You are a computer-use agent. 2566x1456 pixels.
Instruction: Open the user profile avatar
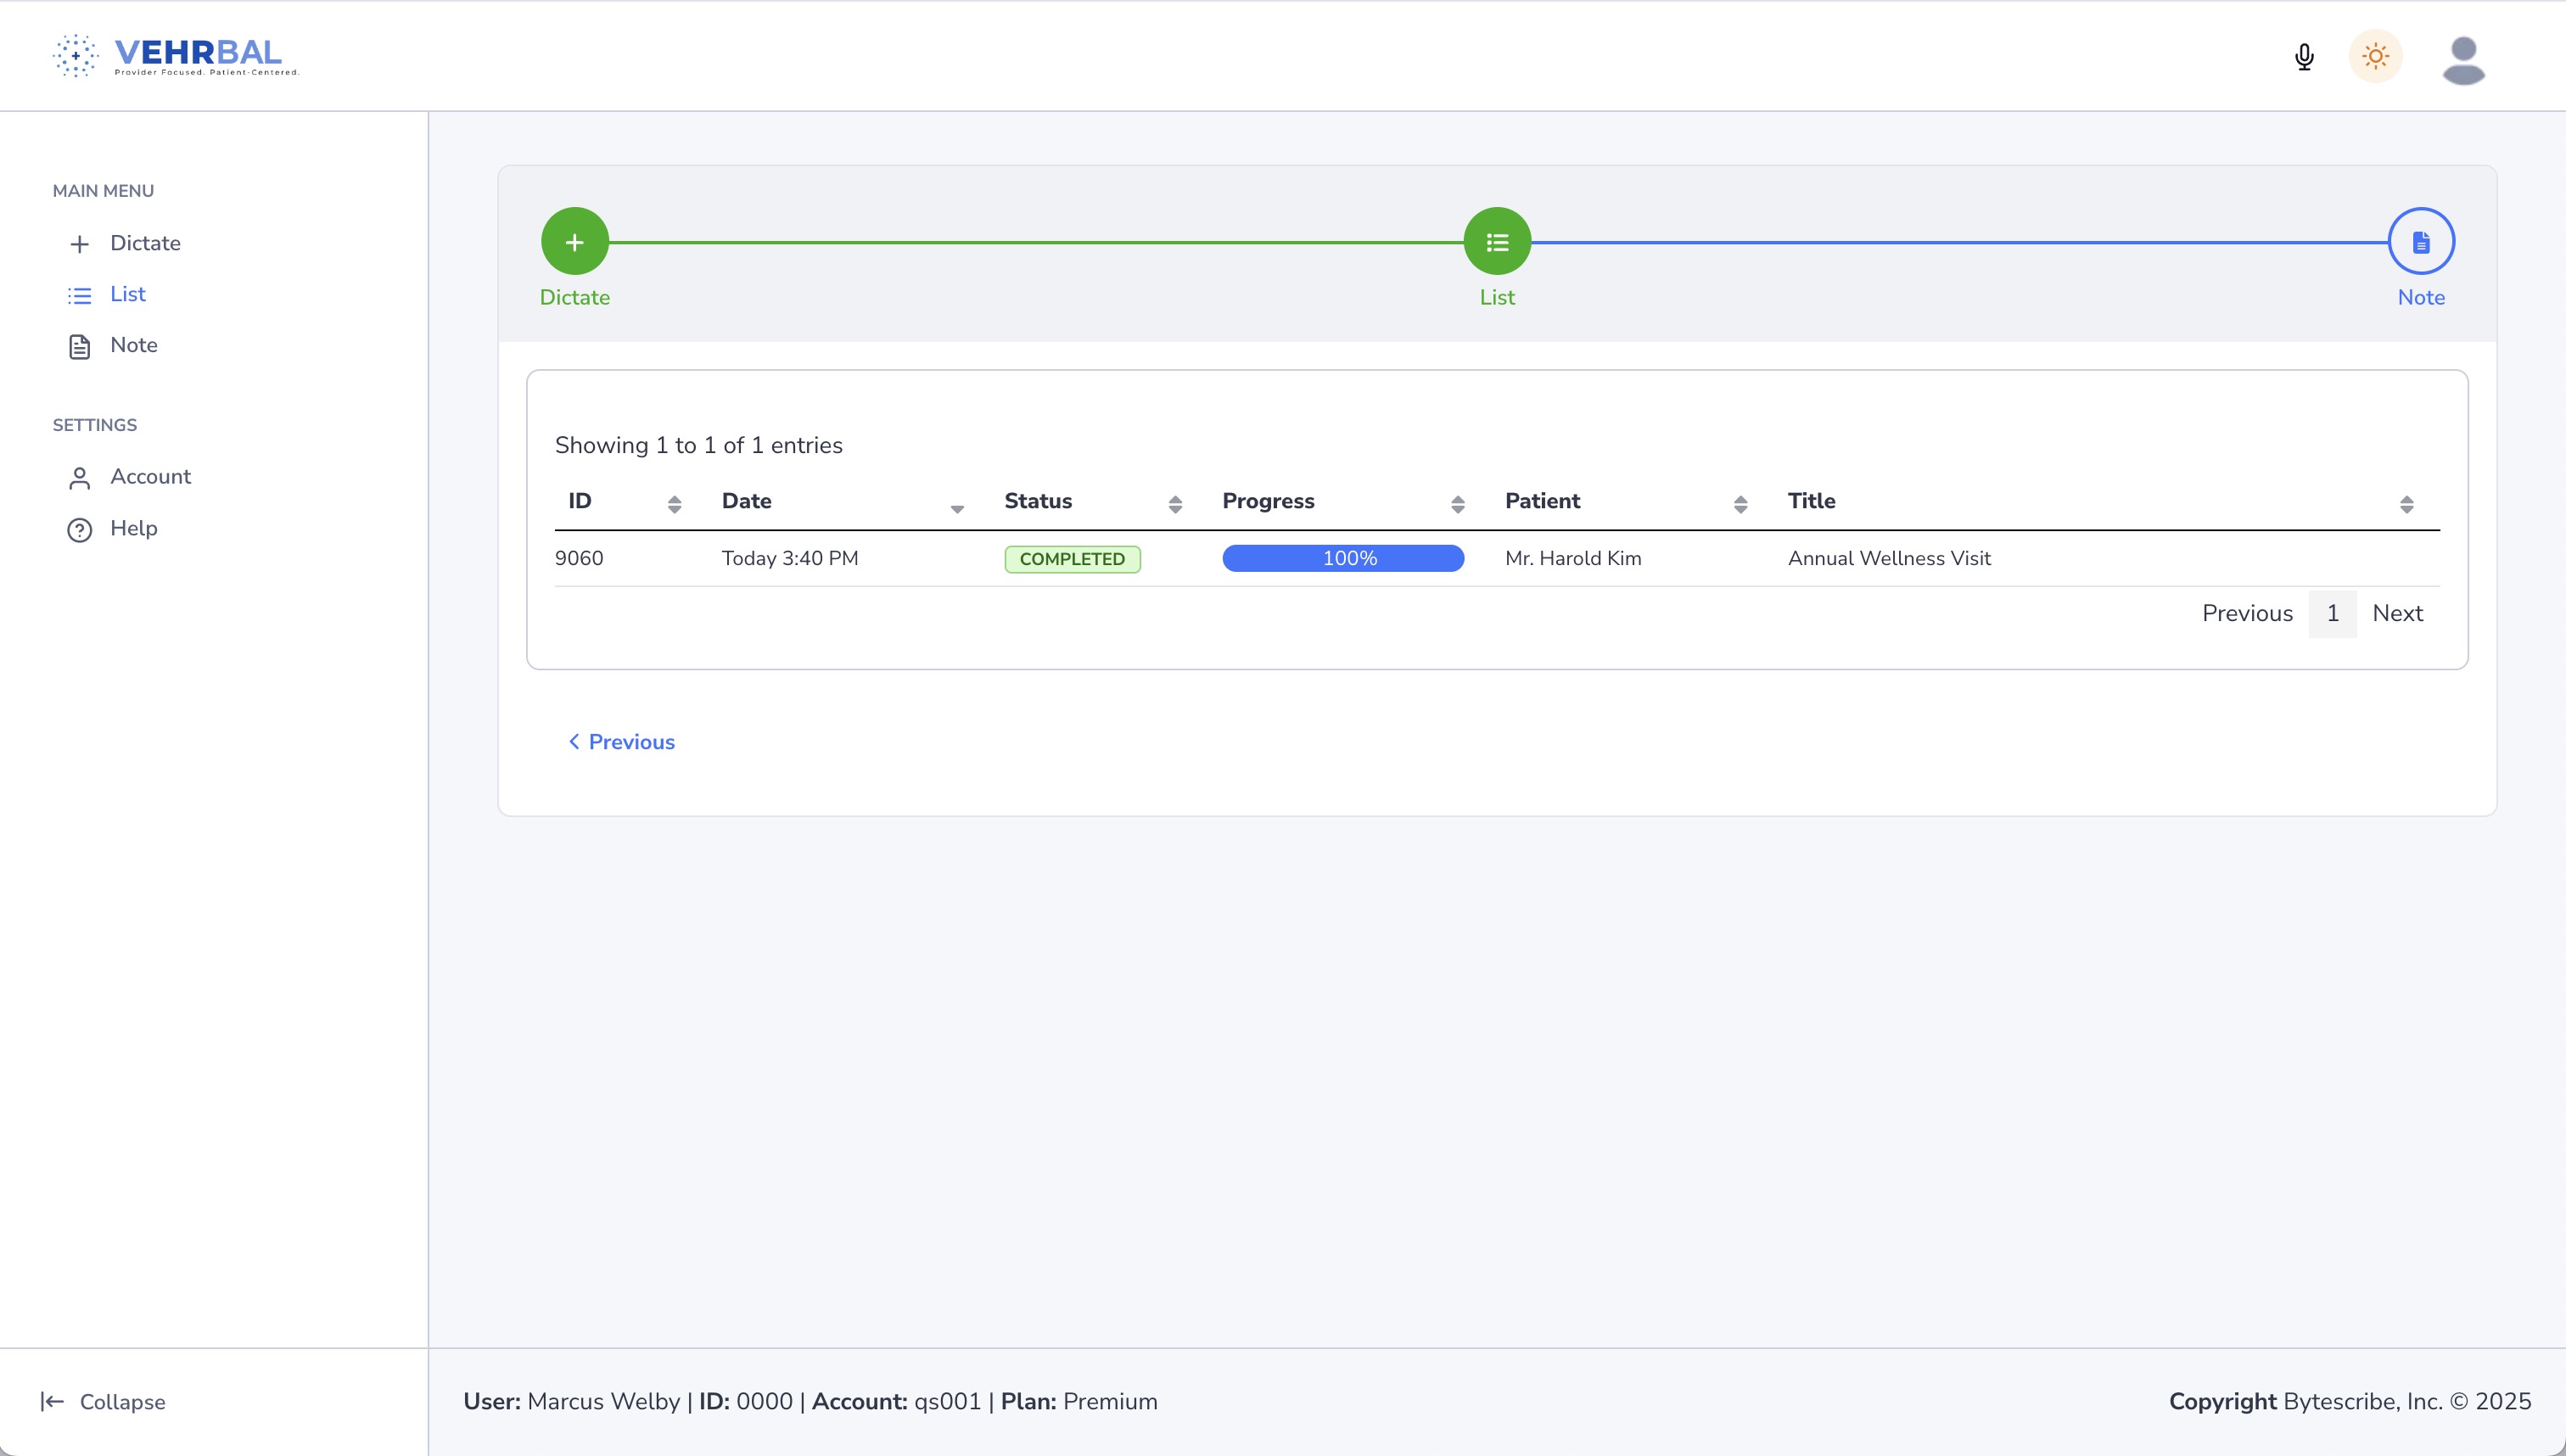click(2463, 60)
